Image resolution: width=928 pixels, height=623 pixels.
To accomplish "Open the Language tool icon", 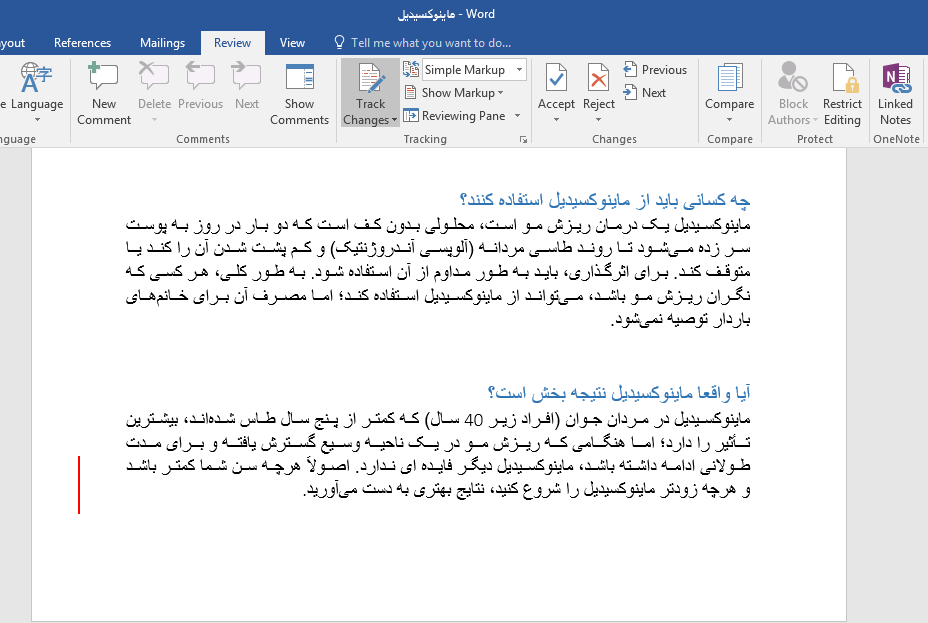I will pyautogui.click(x=36, y=78).
